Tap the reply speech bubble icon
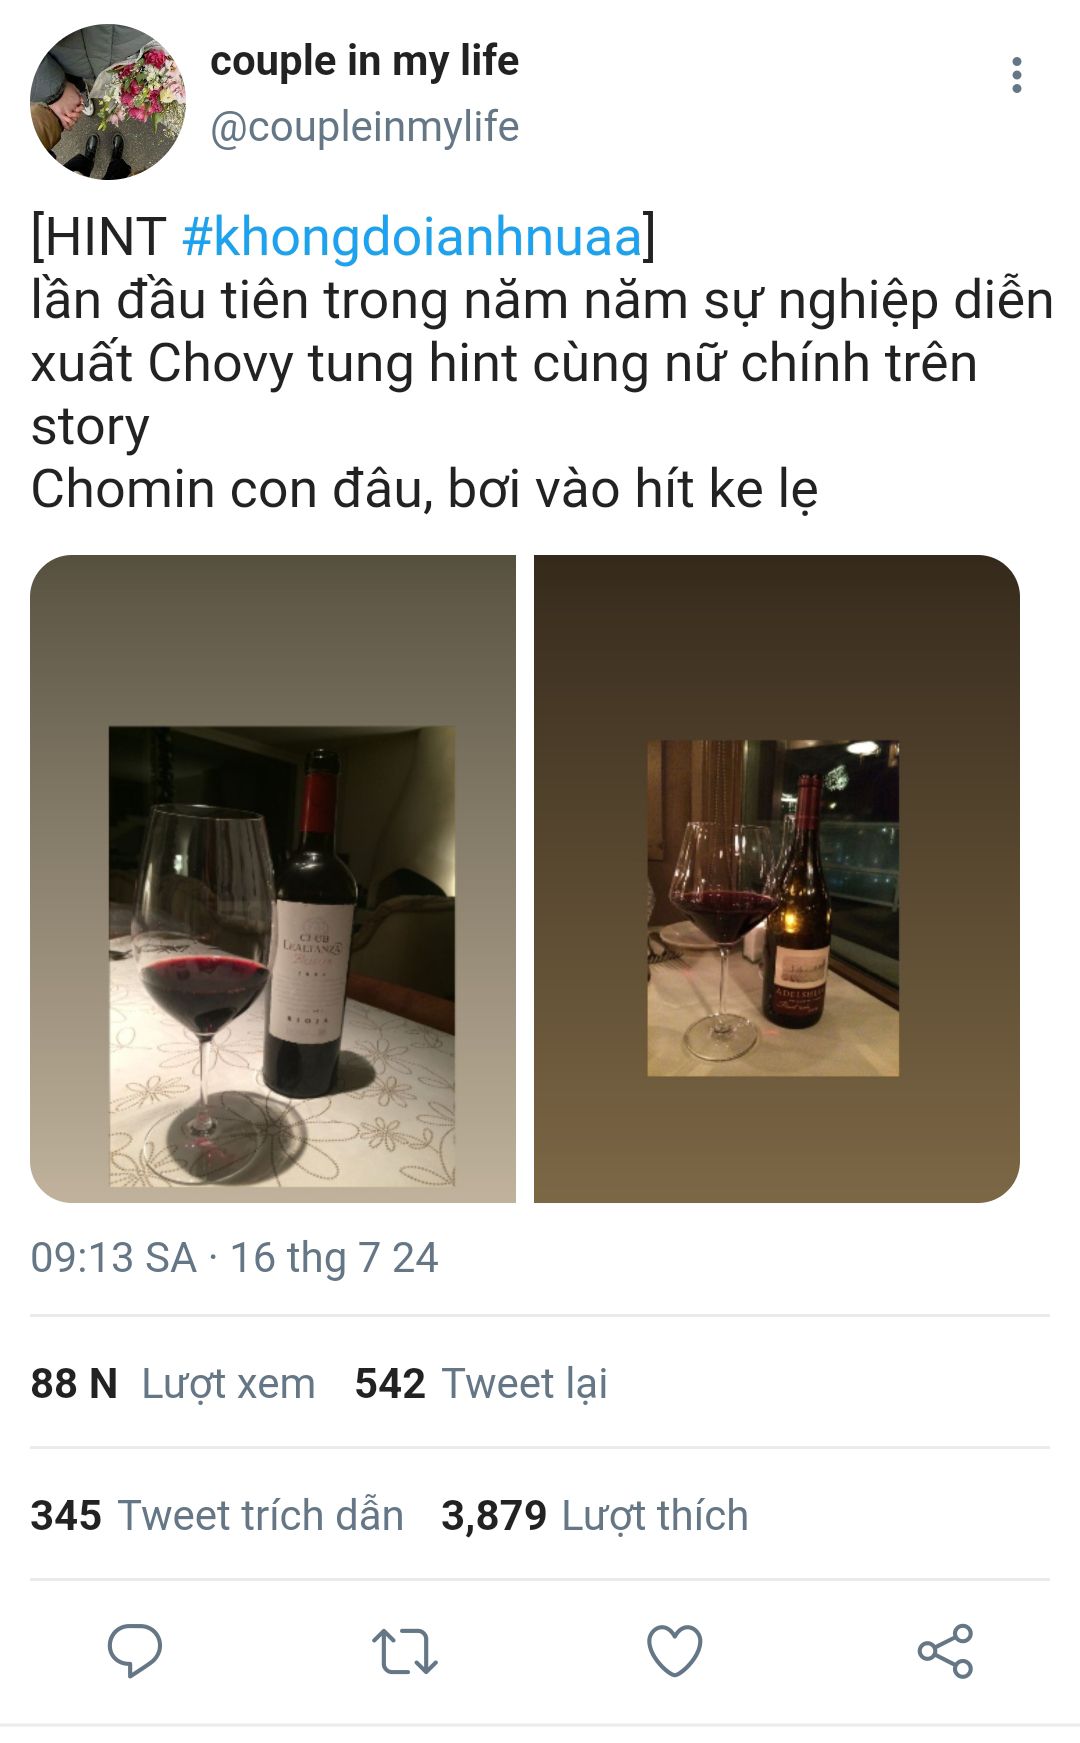The width and height of the screenshot is (1080, 1743). (135, 1649)
